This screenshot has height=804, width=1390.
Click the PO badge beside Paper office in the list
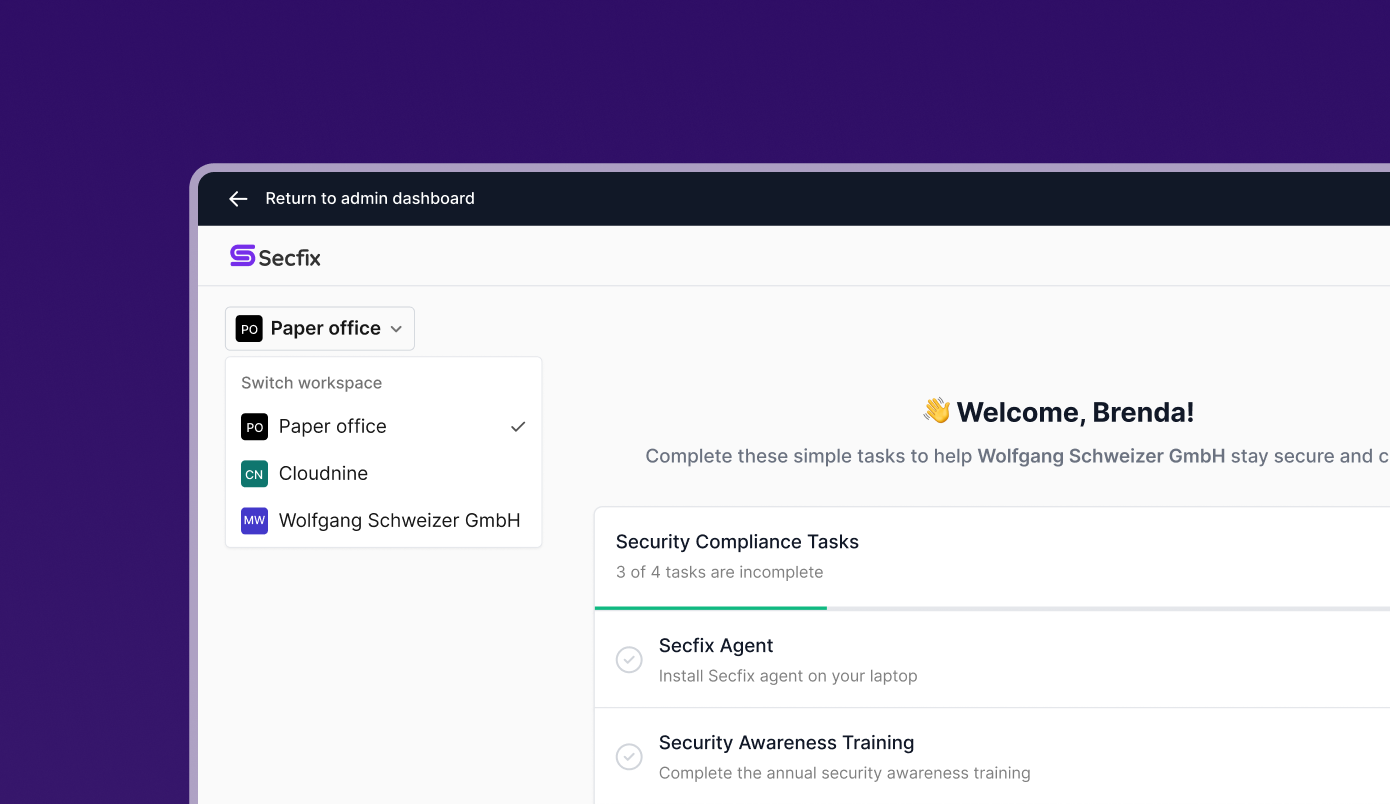click(x=254, y=427)
